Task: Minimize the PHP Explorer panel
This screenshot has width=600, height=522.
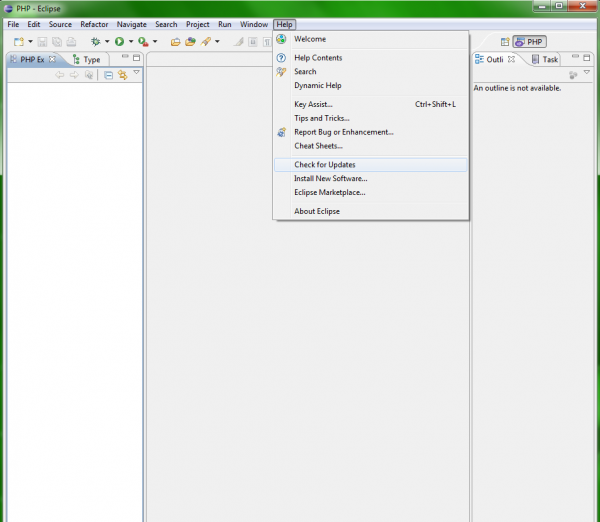Action: [125, 57]
